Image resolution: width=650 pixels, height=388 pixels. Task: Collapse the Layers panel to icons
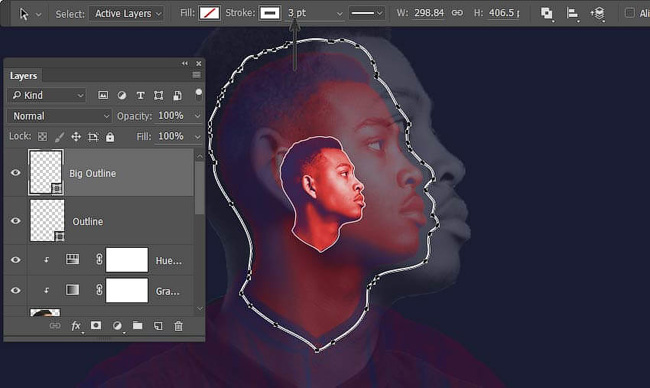click(x=184, y=63)
